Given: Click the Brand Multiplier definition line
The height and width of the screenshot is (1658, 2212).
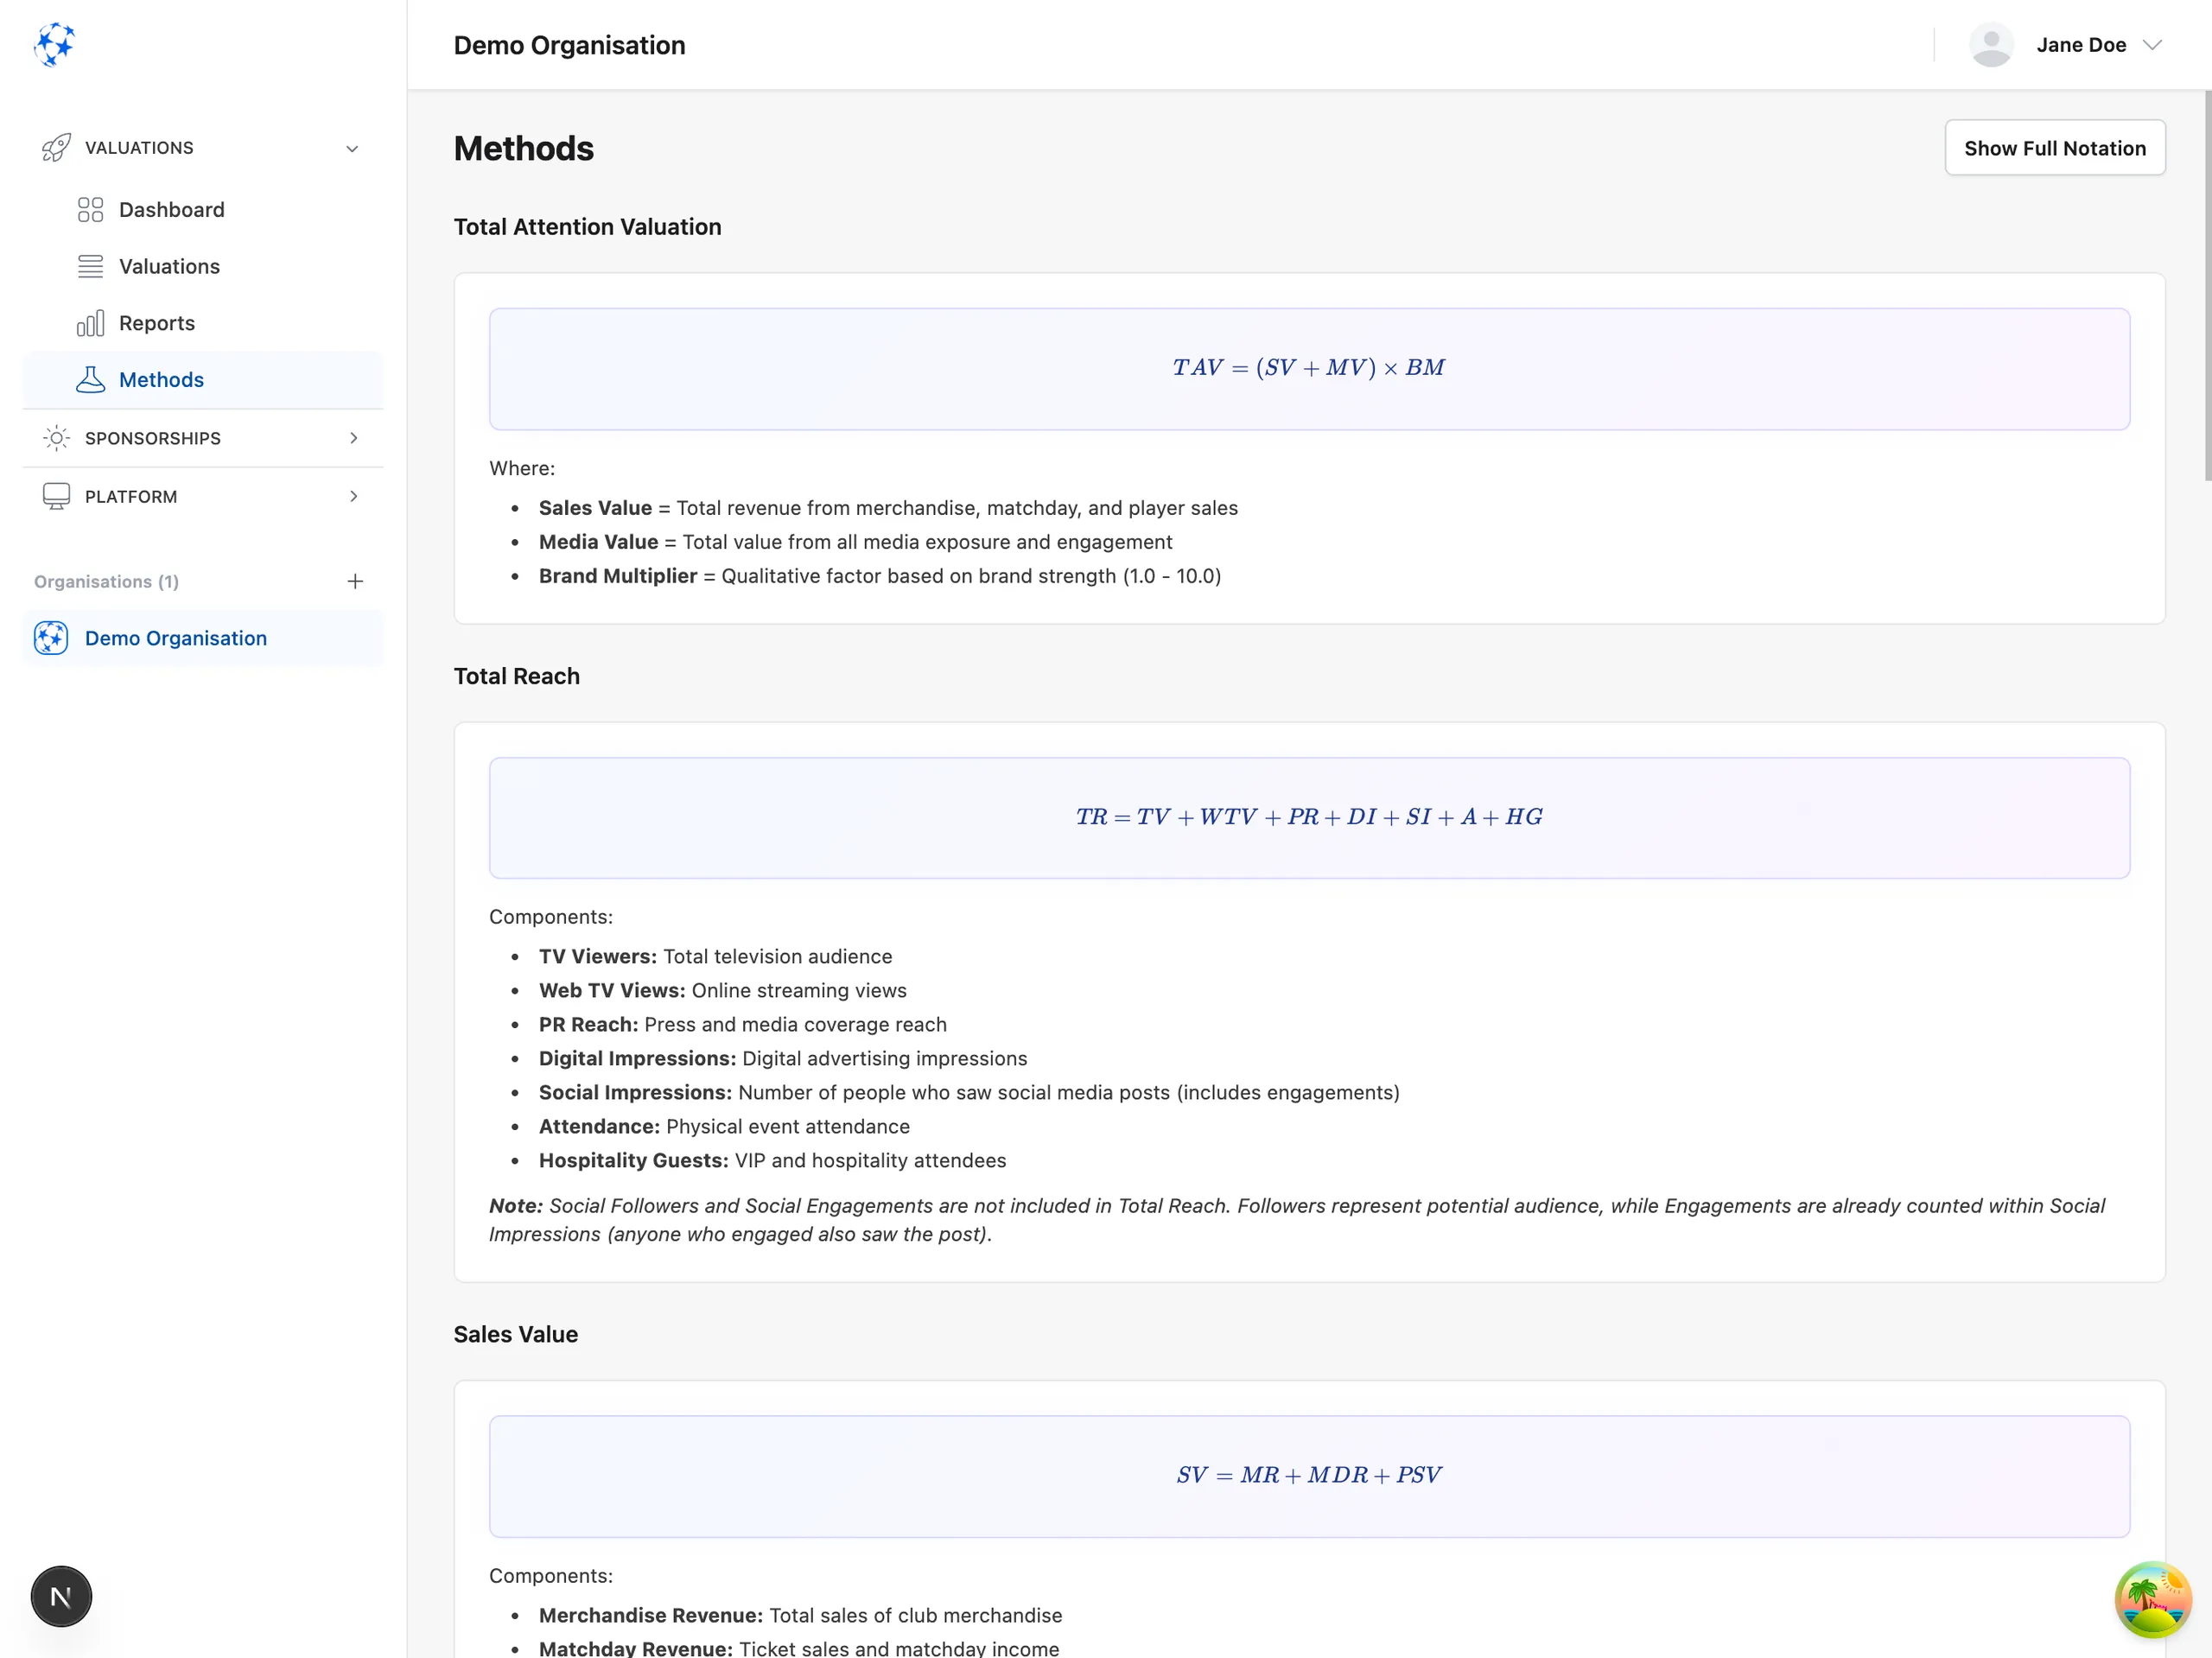Looking at the screenshot, I should pyautogui.click(x=879, y=576).
